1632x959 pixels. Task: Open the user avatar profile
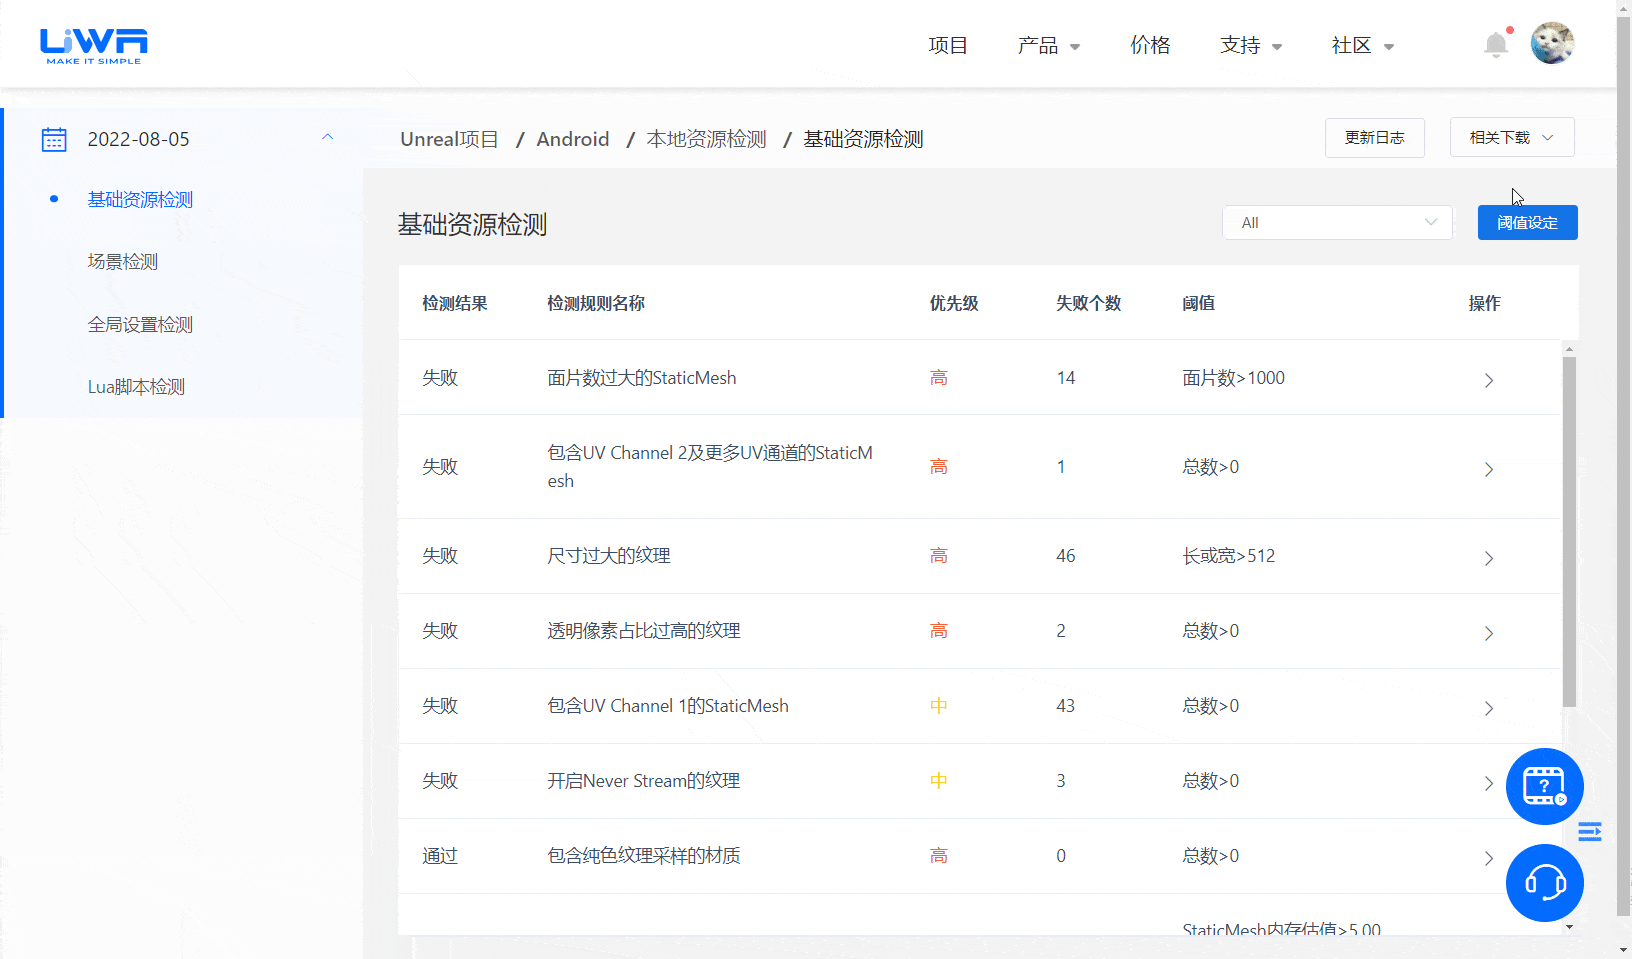click(x=1552, y=43)
